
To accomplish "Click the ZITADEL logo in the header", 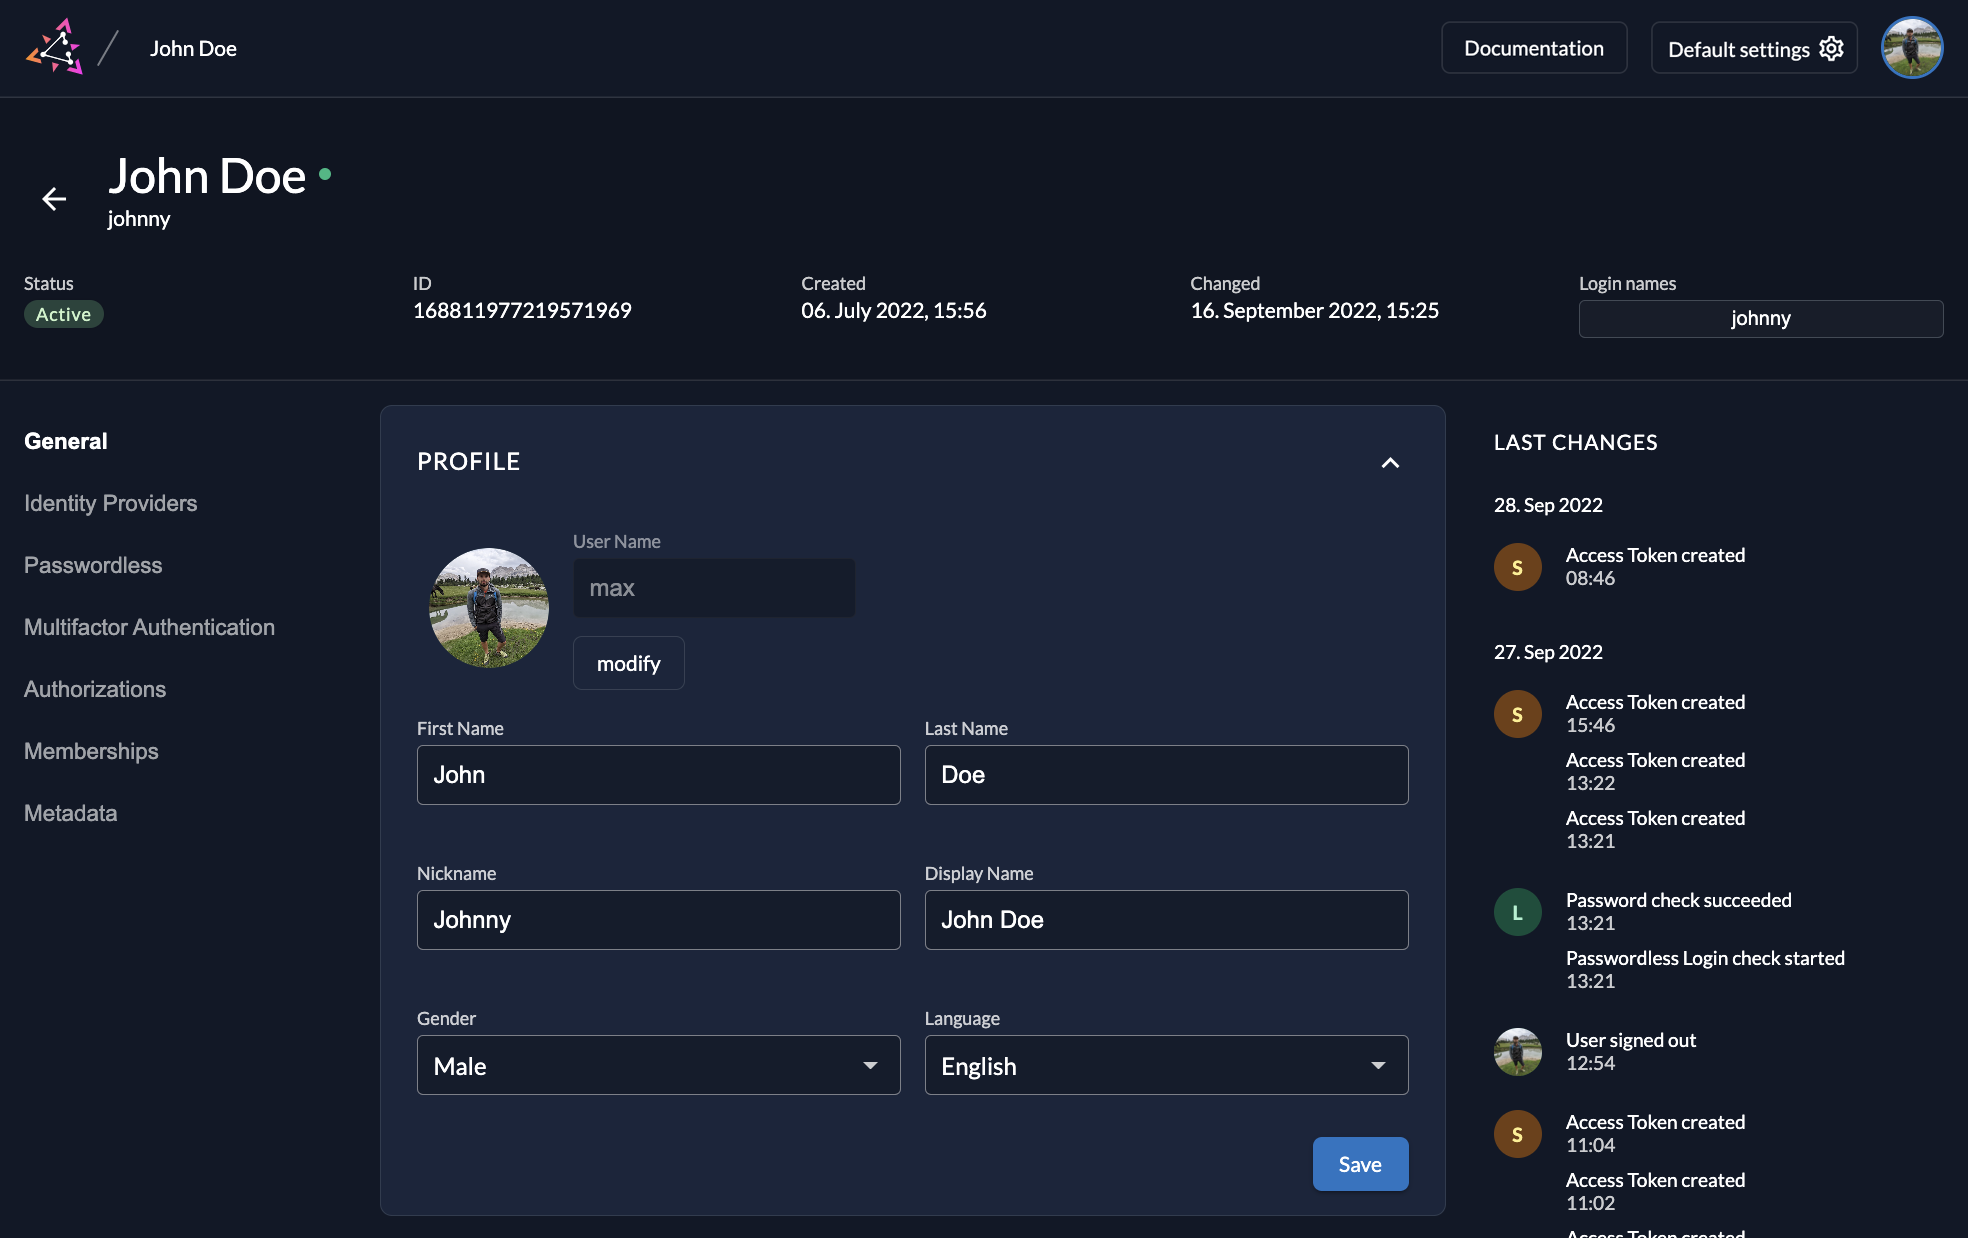I will click(57, 46).
